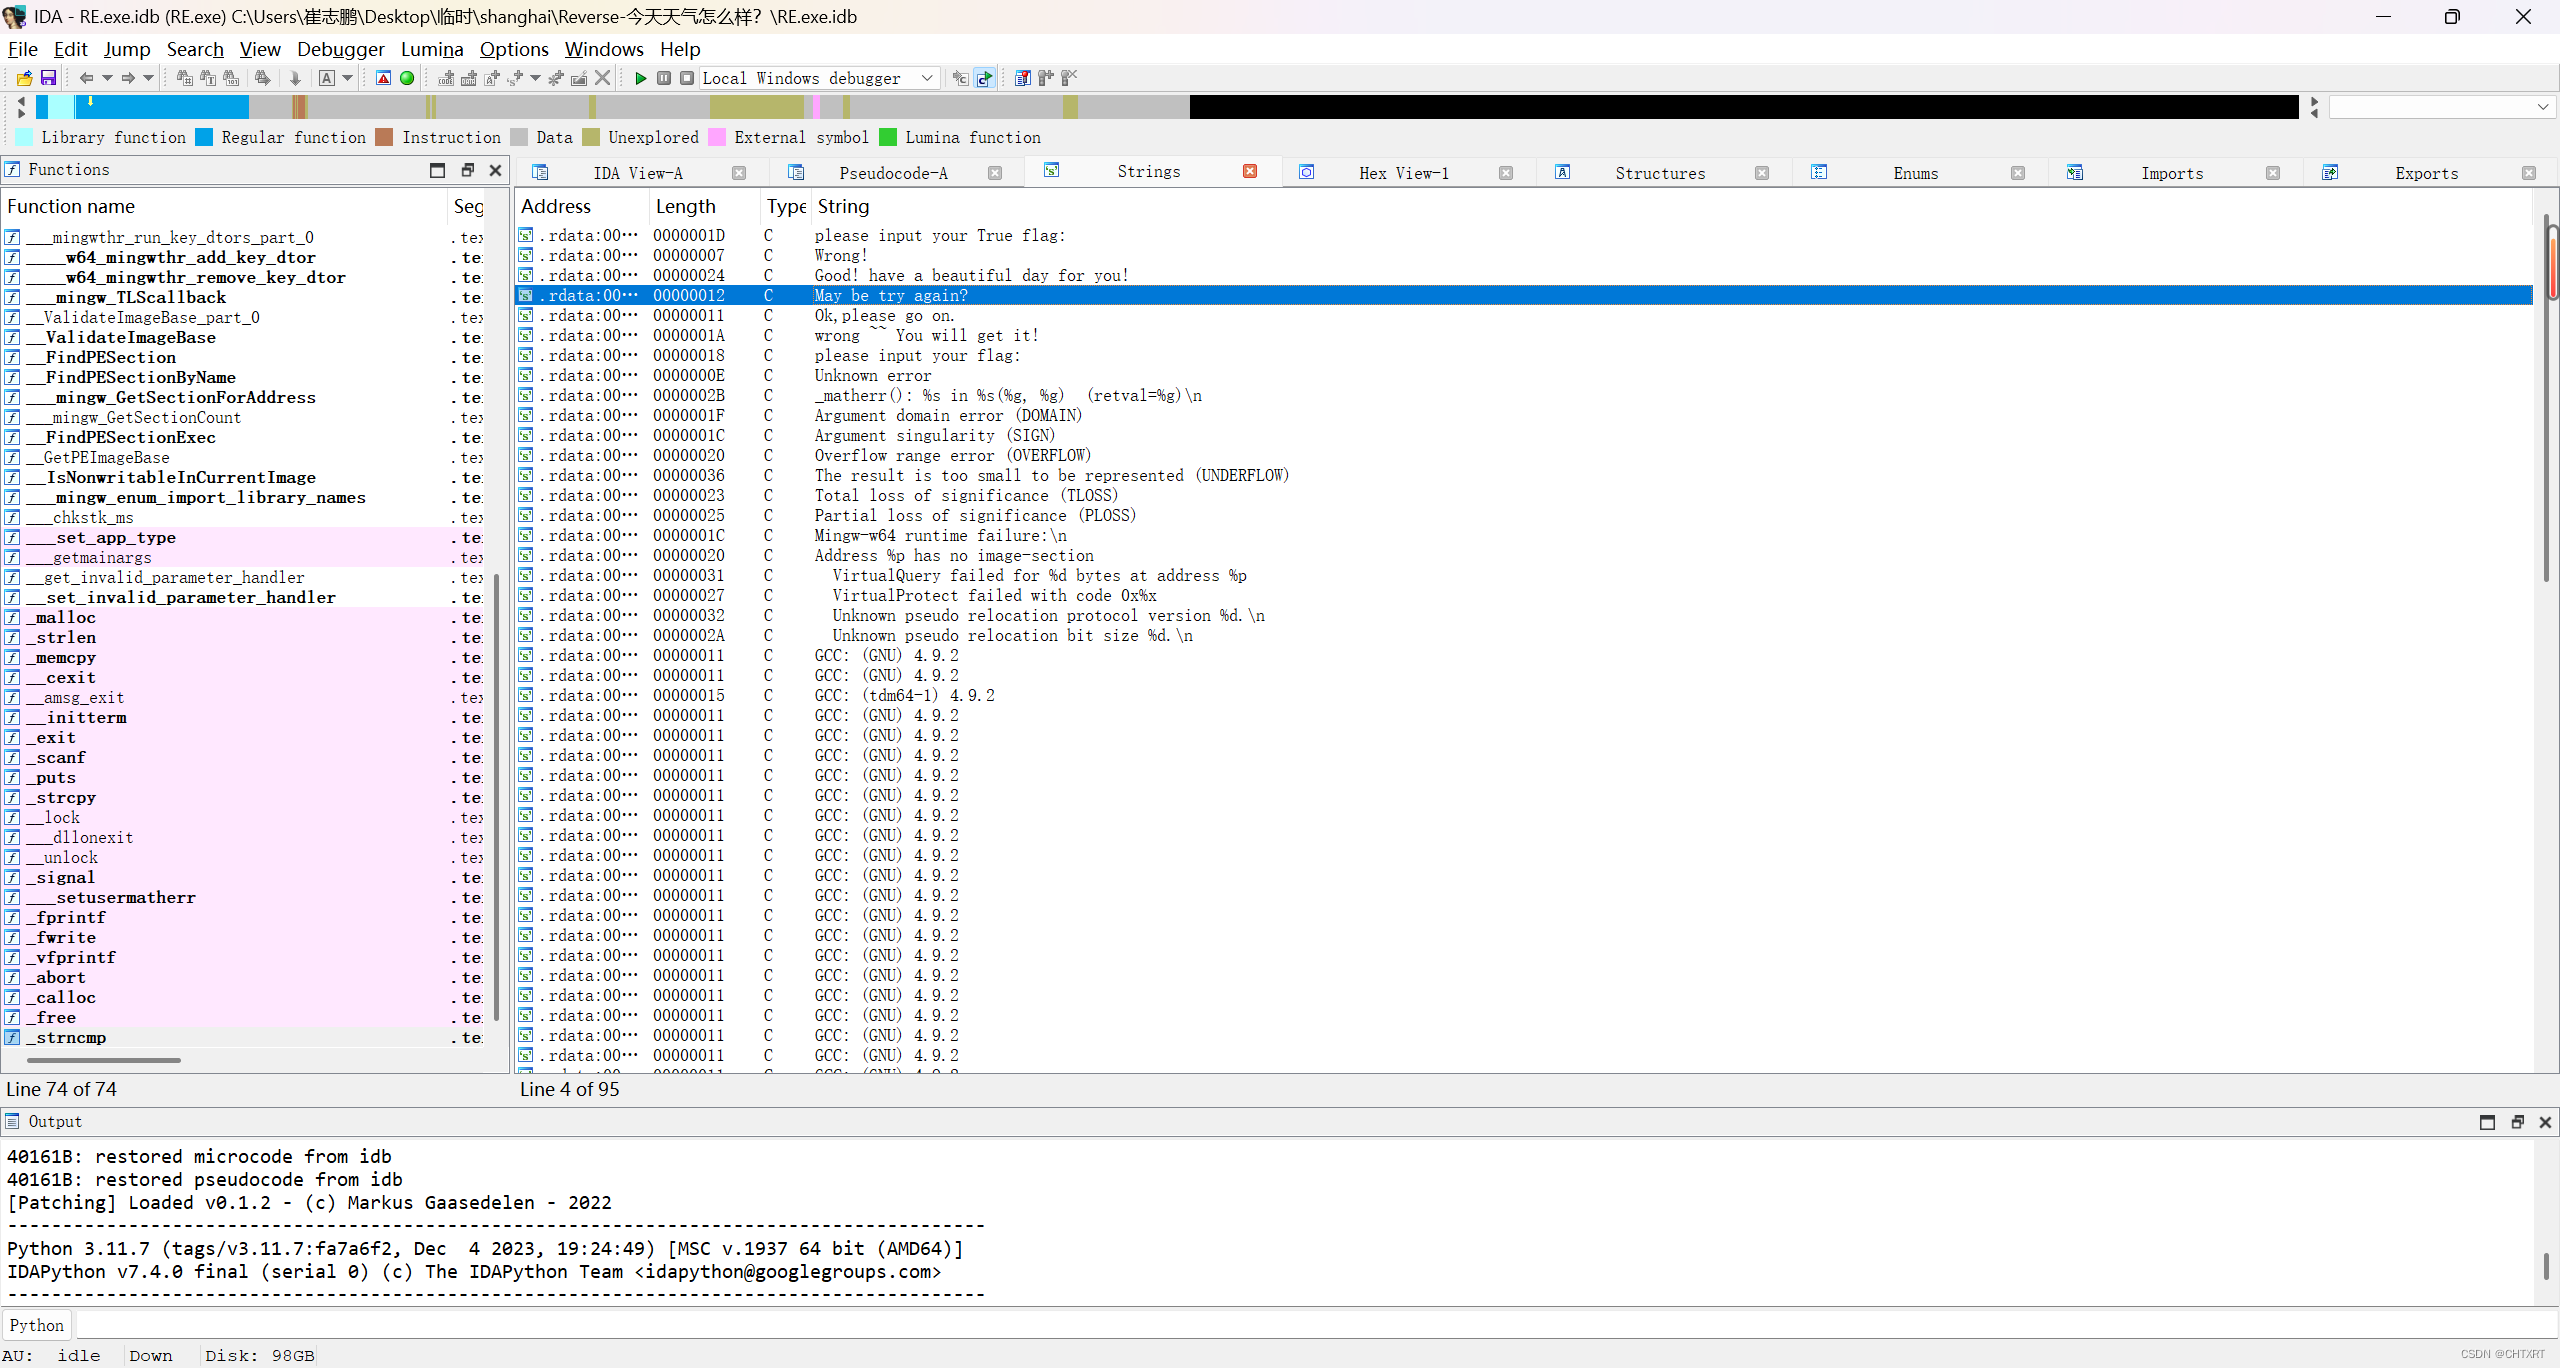Viewport: 2560px width, 1368px height.
Task: Open the Local Windows debugger combo box
Action: [819, 78]
